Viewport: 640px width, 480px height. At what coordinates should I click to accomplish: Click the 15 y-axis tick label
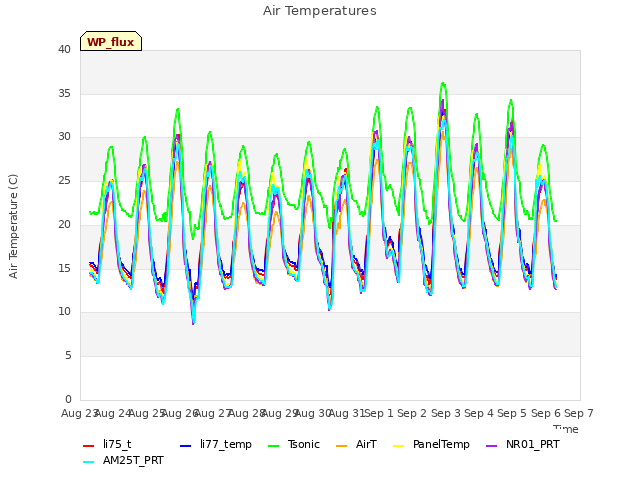[x=64, y=268]
